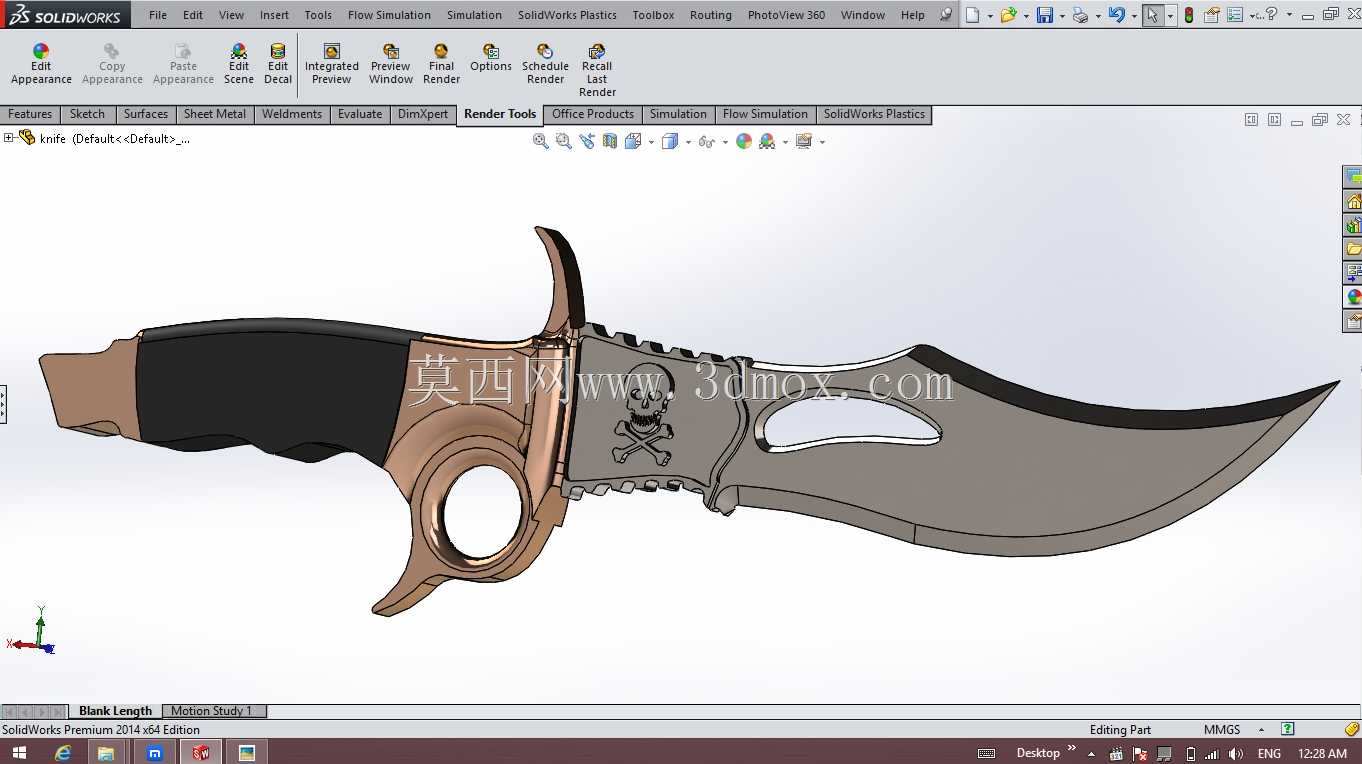Open Internet Explorer from taskbar
Screen dimensions: 1362x764
[63, 752]
